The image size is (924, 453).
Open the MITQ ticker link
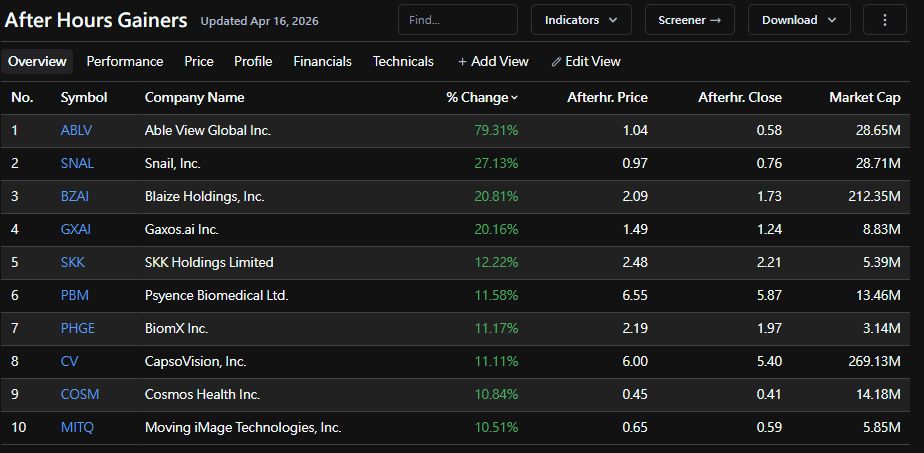pos(77,427)
